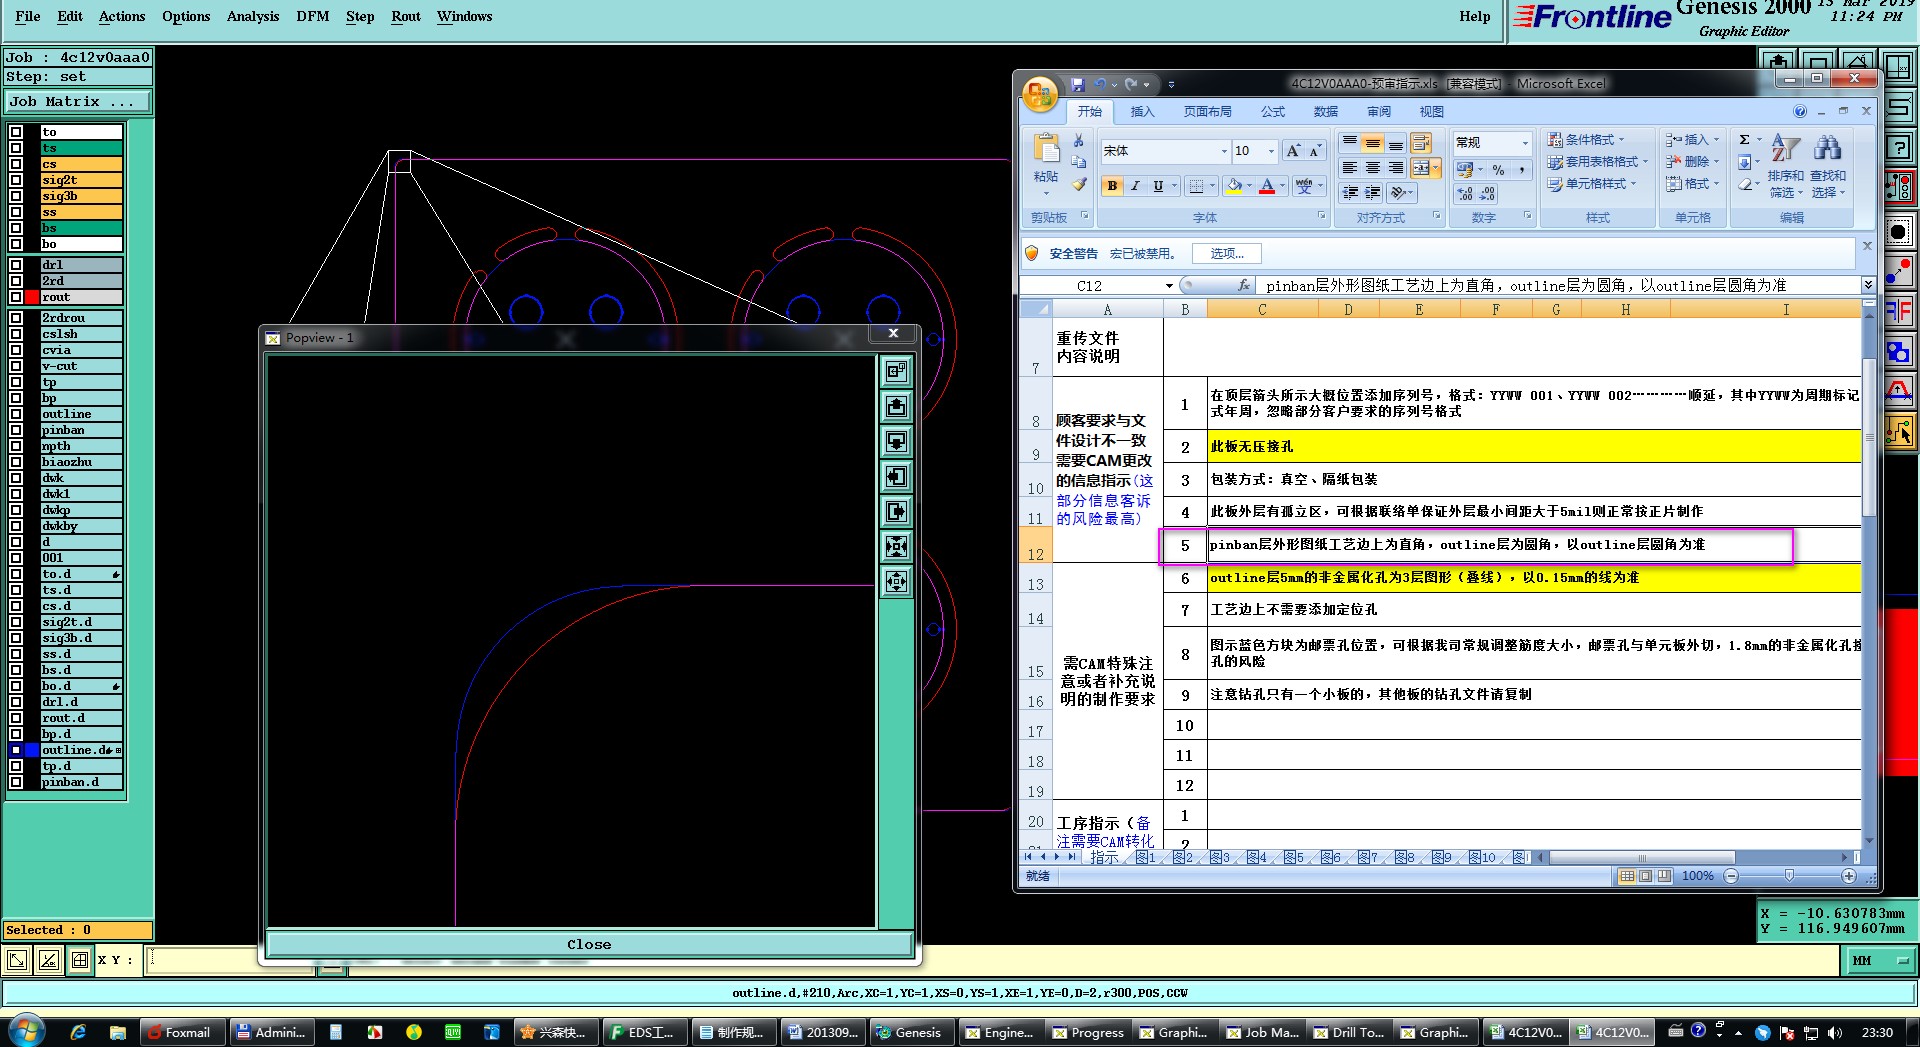Click the pan-down icon in Popview toolbar
Image resolution: width=1920 pixels, height=1047 pixels.
click(896, 442)
